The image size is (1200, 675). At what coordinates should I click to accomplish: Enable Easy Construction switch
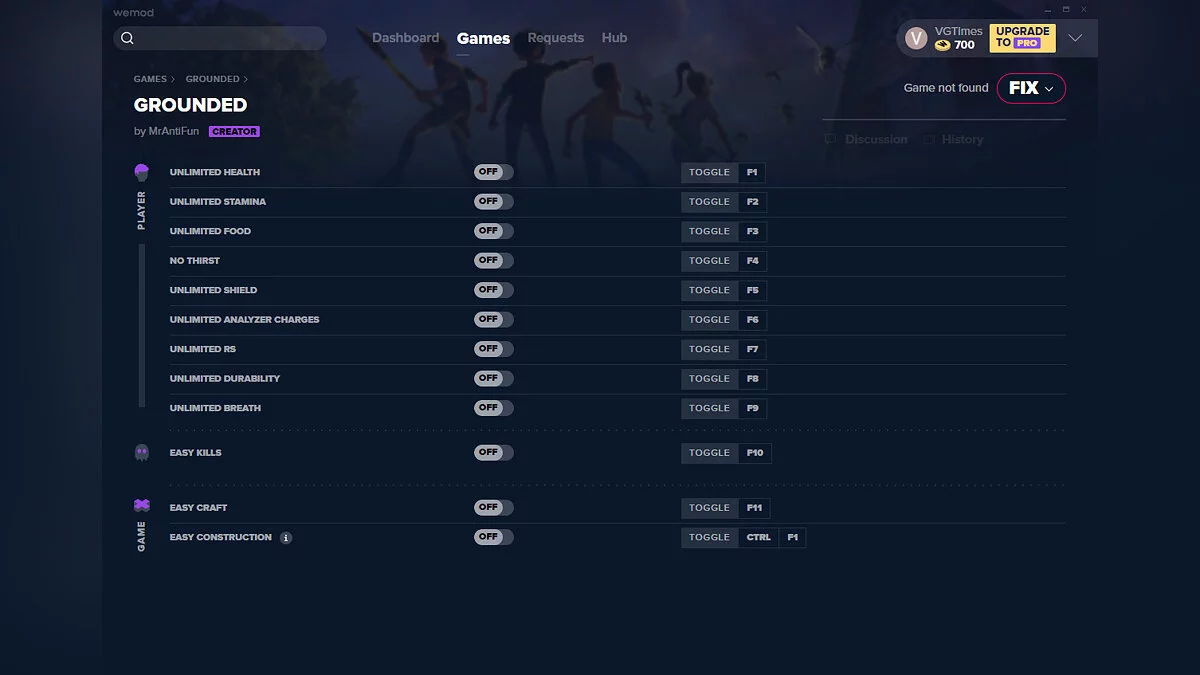494,537
